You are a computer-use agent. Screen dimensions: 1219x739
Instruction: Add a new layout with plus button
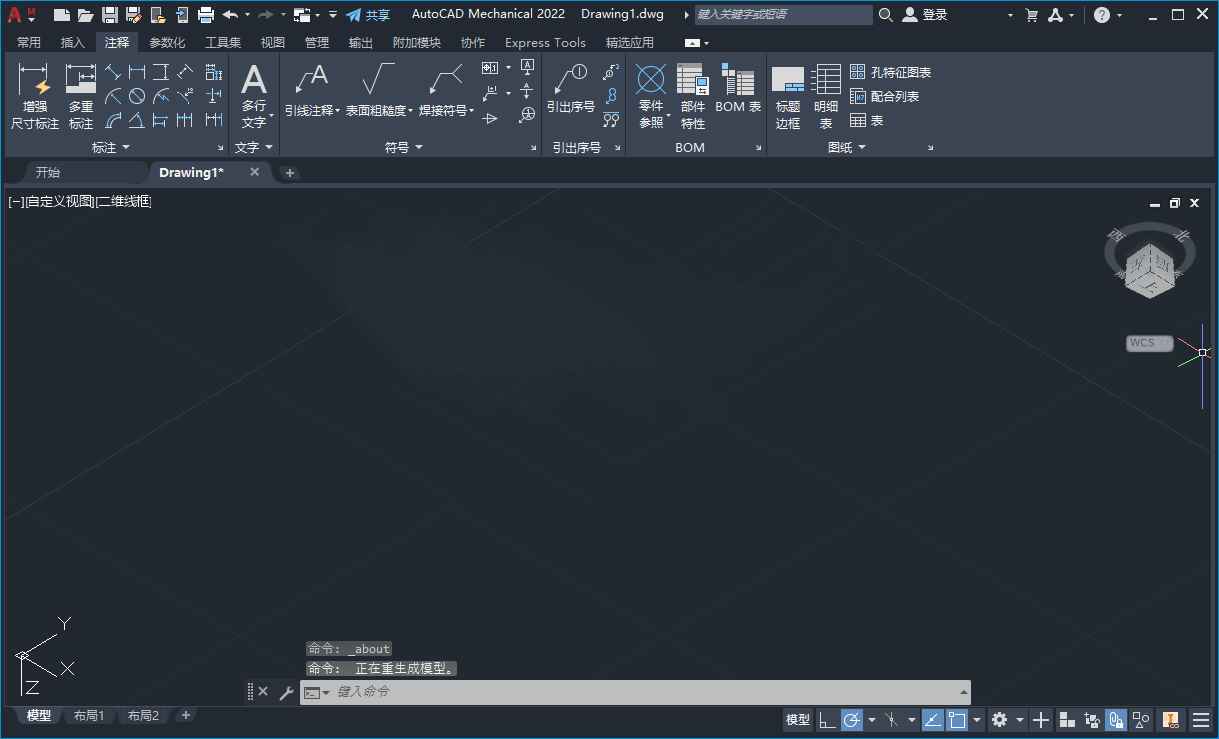click(185, 715)
